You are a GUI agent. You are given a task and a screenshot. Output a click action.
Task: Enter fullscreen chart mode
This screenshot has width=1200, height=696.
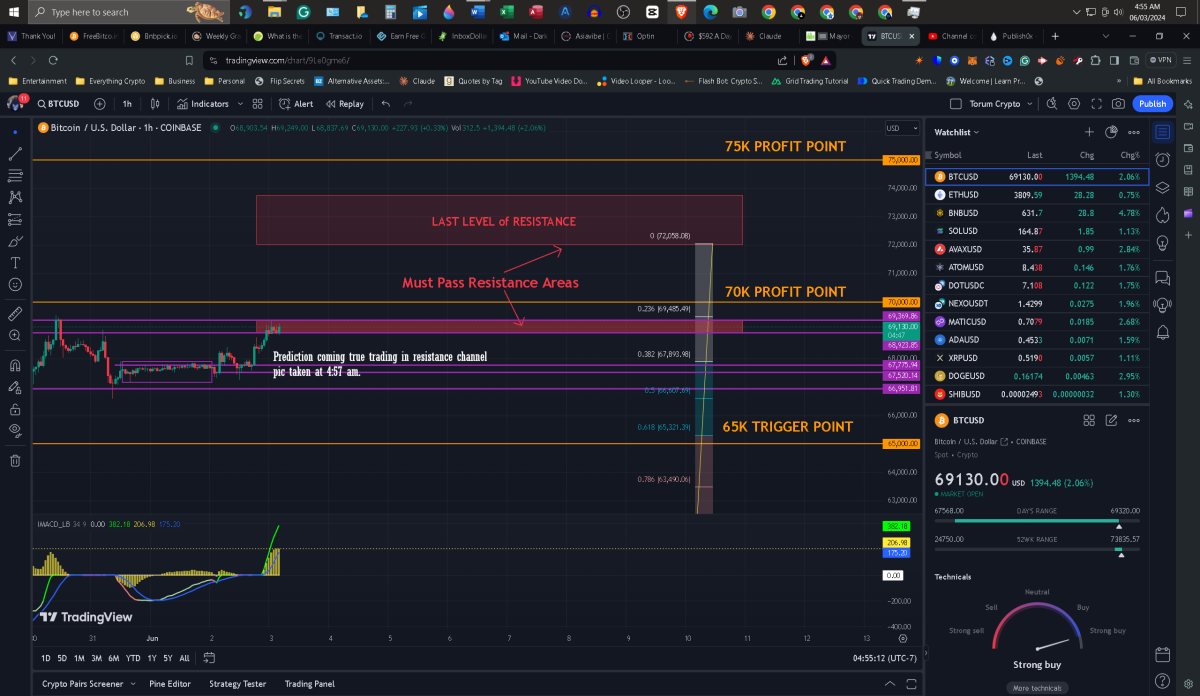coord(1096,103)
